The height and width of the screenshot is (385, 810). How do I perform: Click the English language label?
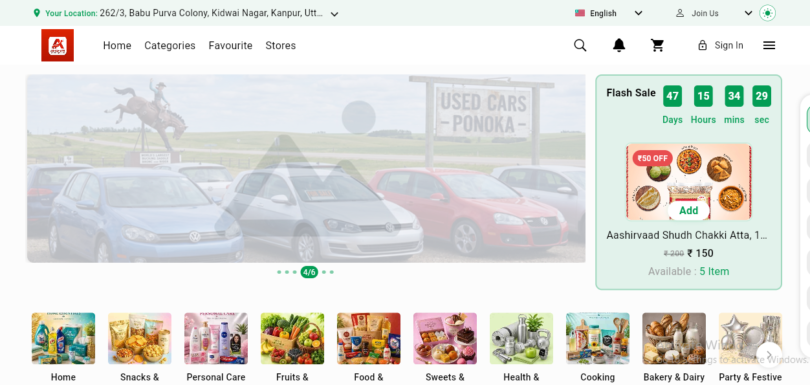click(603, 13)
